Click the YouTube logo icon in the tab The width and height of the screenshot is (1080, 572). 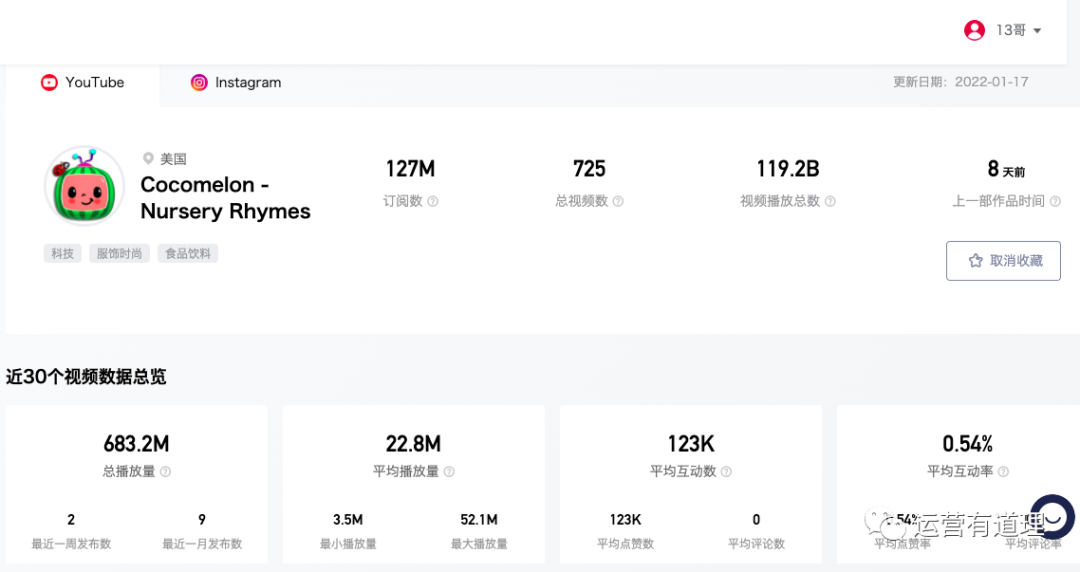coord(49,83)
